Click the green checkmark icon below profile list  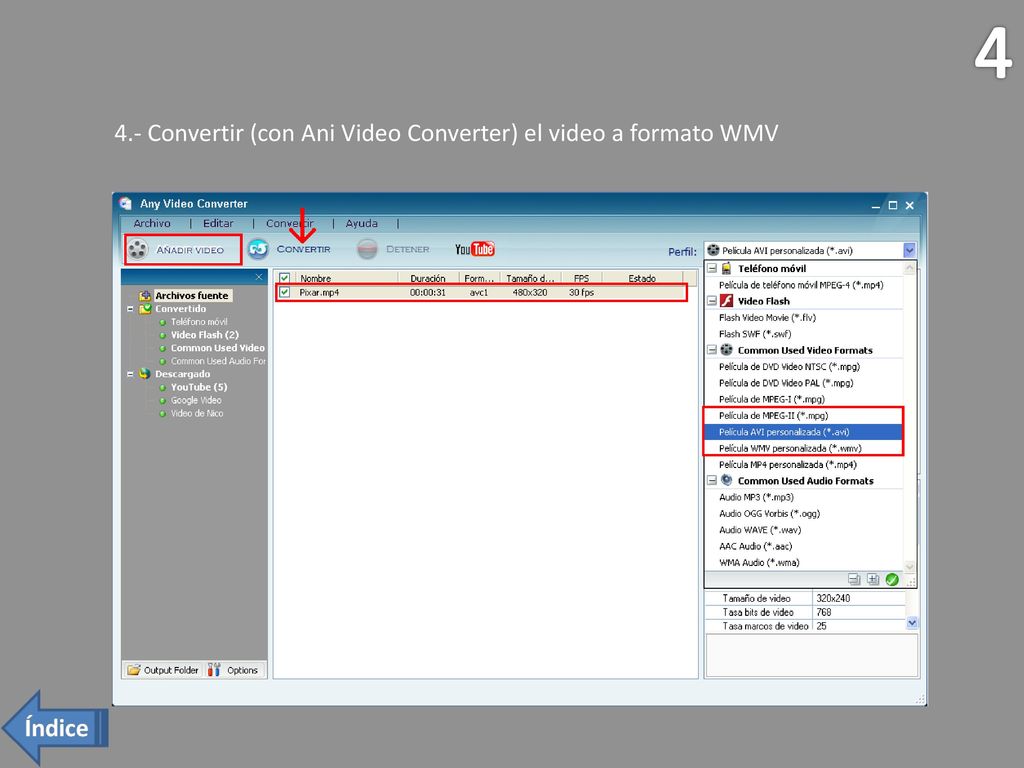pyautogui.click(x=892, y=579)
